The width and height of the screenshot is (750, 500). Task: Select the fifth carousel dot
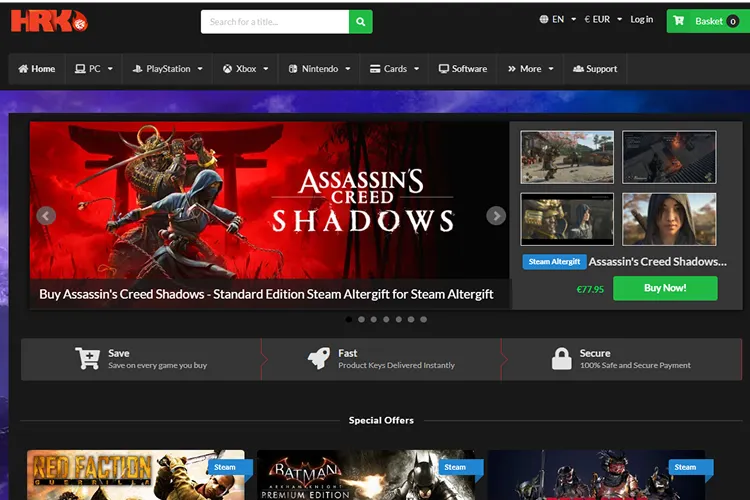point(398,319)
